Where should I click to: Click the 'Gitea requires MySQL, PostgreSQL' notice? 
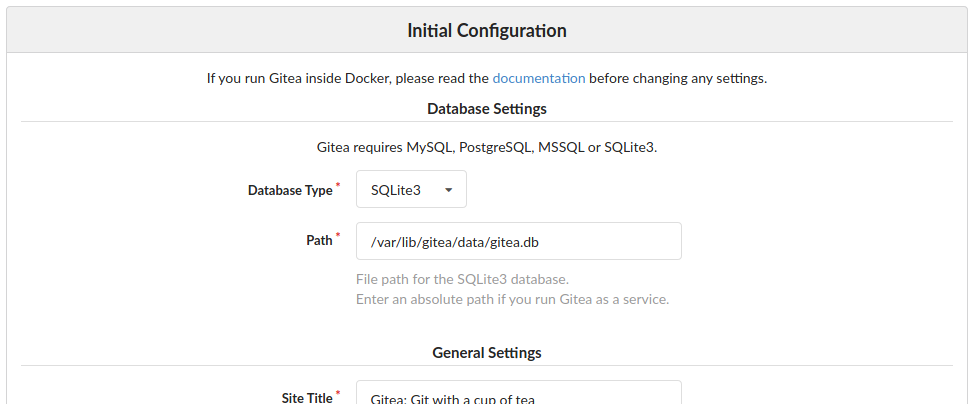tap(487, 147)
